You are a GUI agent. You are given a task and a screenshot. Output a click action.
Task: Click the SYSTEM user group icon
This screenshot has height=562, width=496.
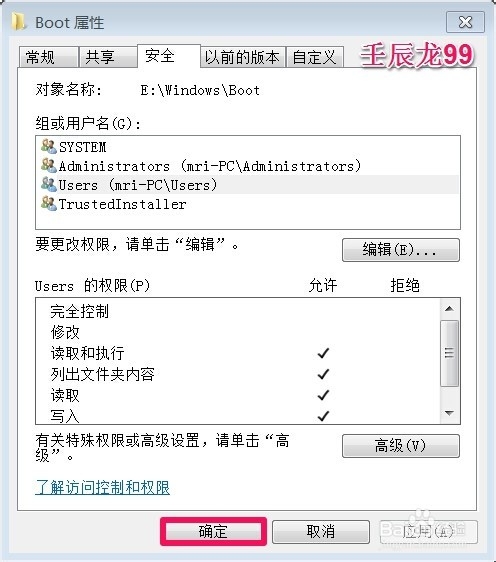[x=48, y=146]
